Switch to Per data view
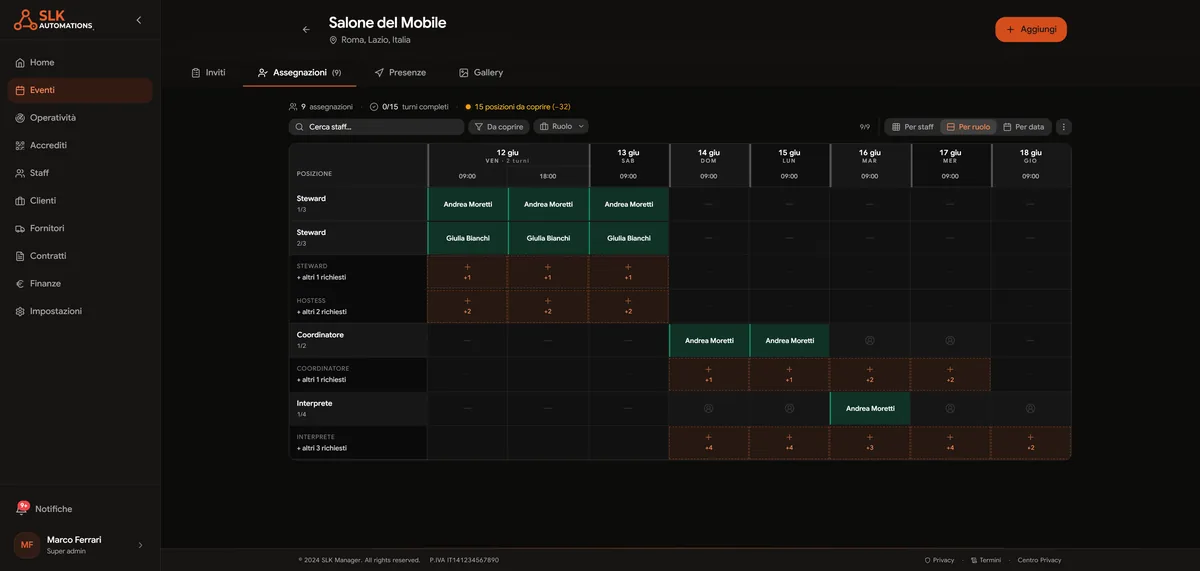Viewport: 1200px width, 571px height. 1024,127
